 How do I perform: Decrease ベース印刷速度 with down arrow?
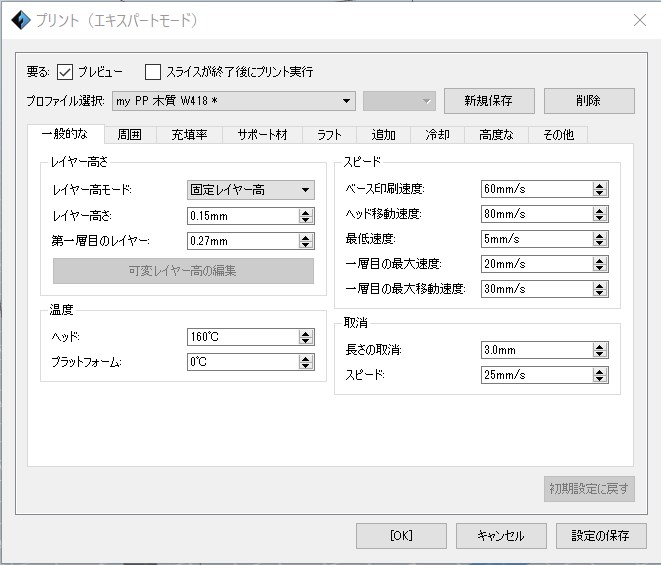coord(599,193)
